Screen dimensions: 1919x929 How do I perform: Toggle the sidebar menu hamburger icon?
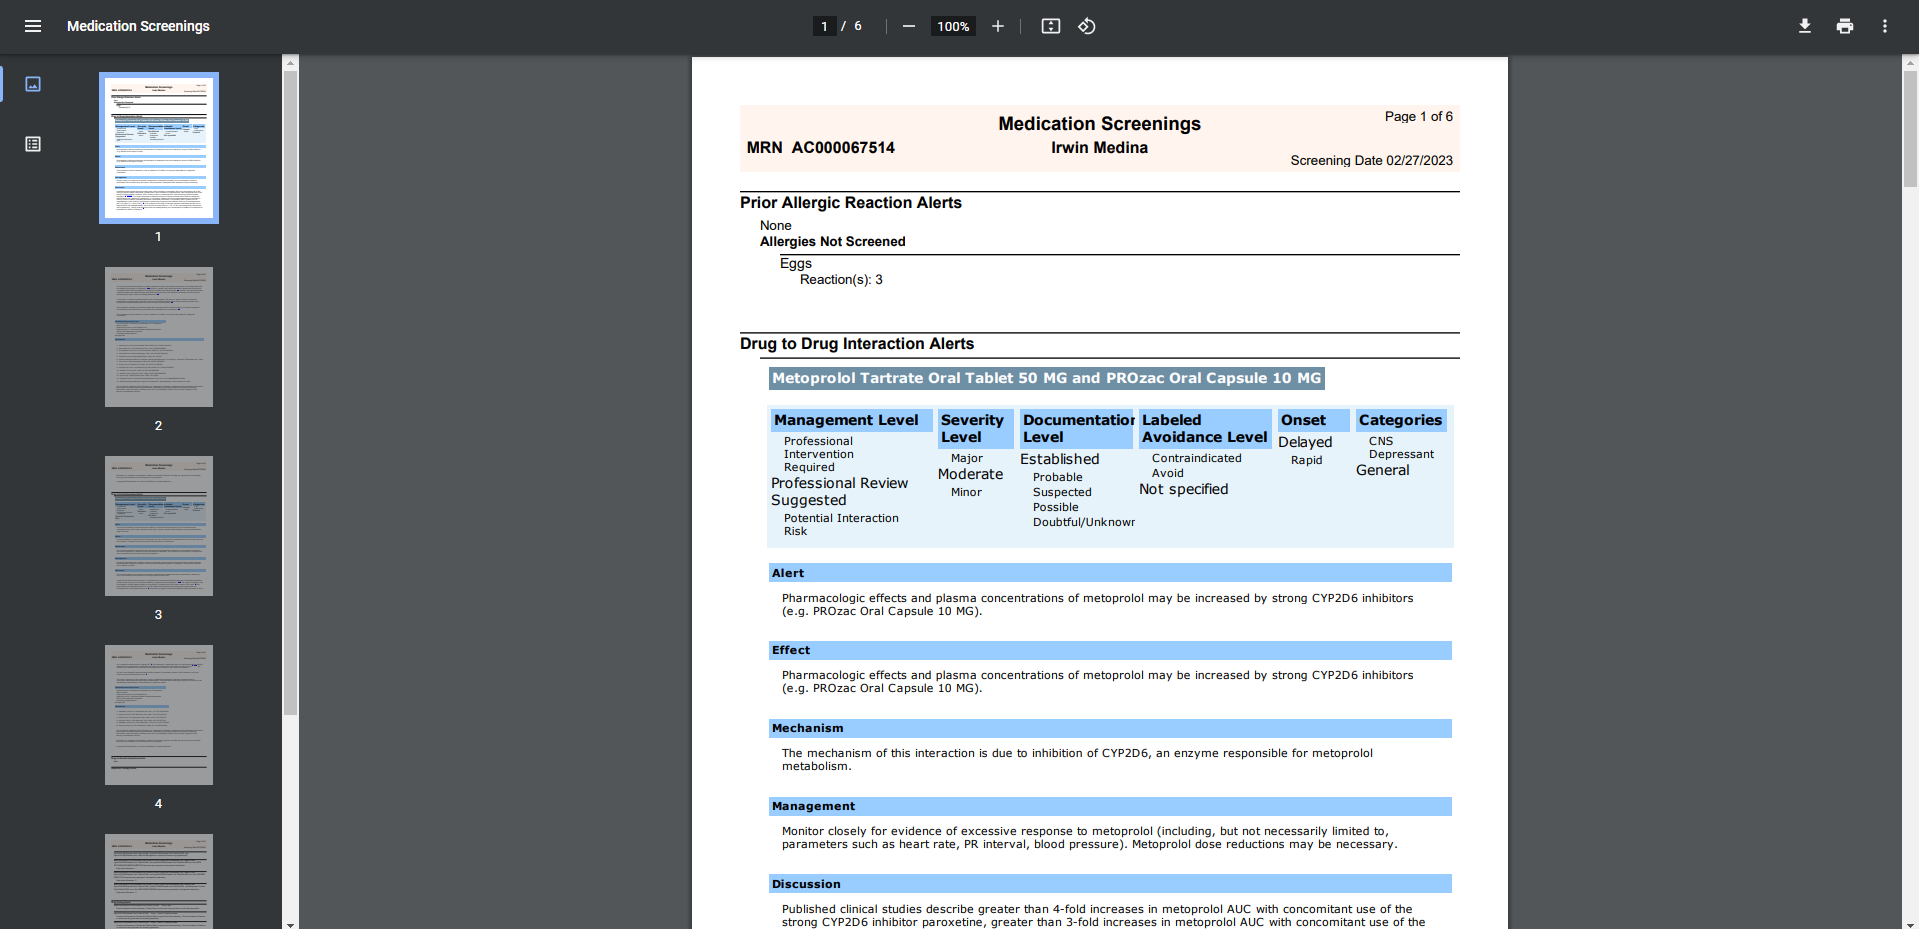point(33,26)
